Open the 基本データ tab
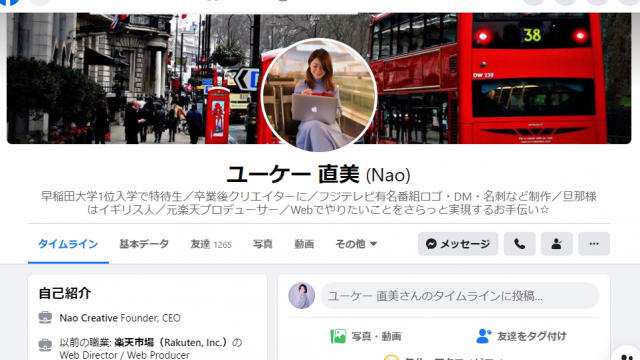 pos(144,244)
